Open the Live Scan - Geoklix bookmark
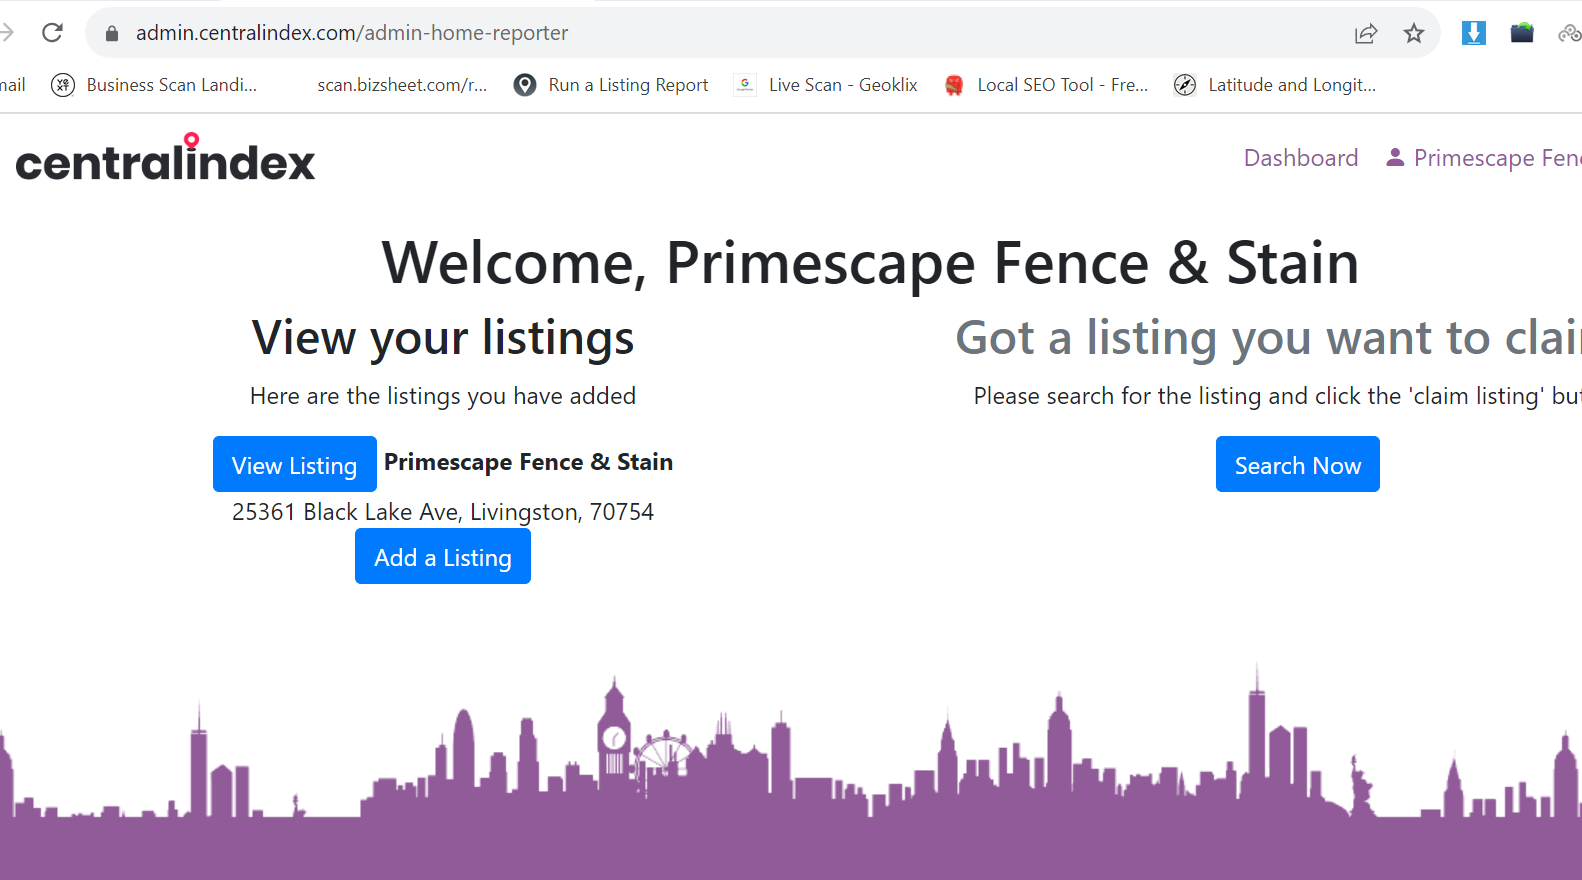1582x880 pixels. [826, 85]
